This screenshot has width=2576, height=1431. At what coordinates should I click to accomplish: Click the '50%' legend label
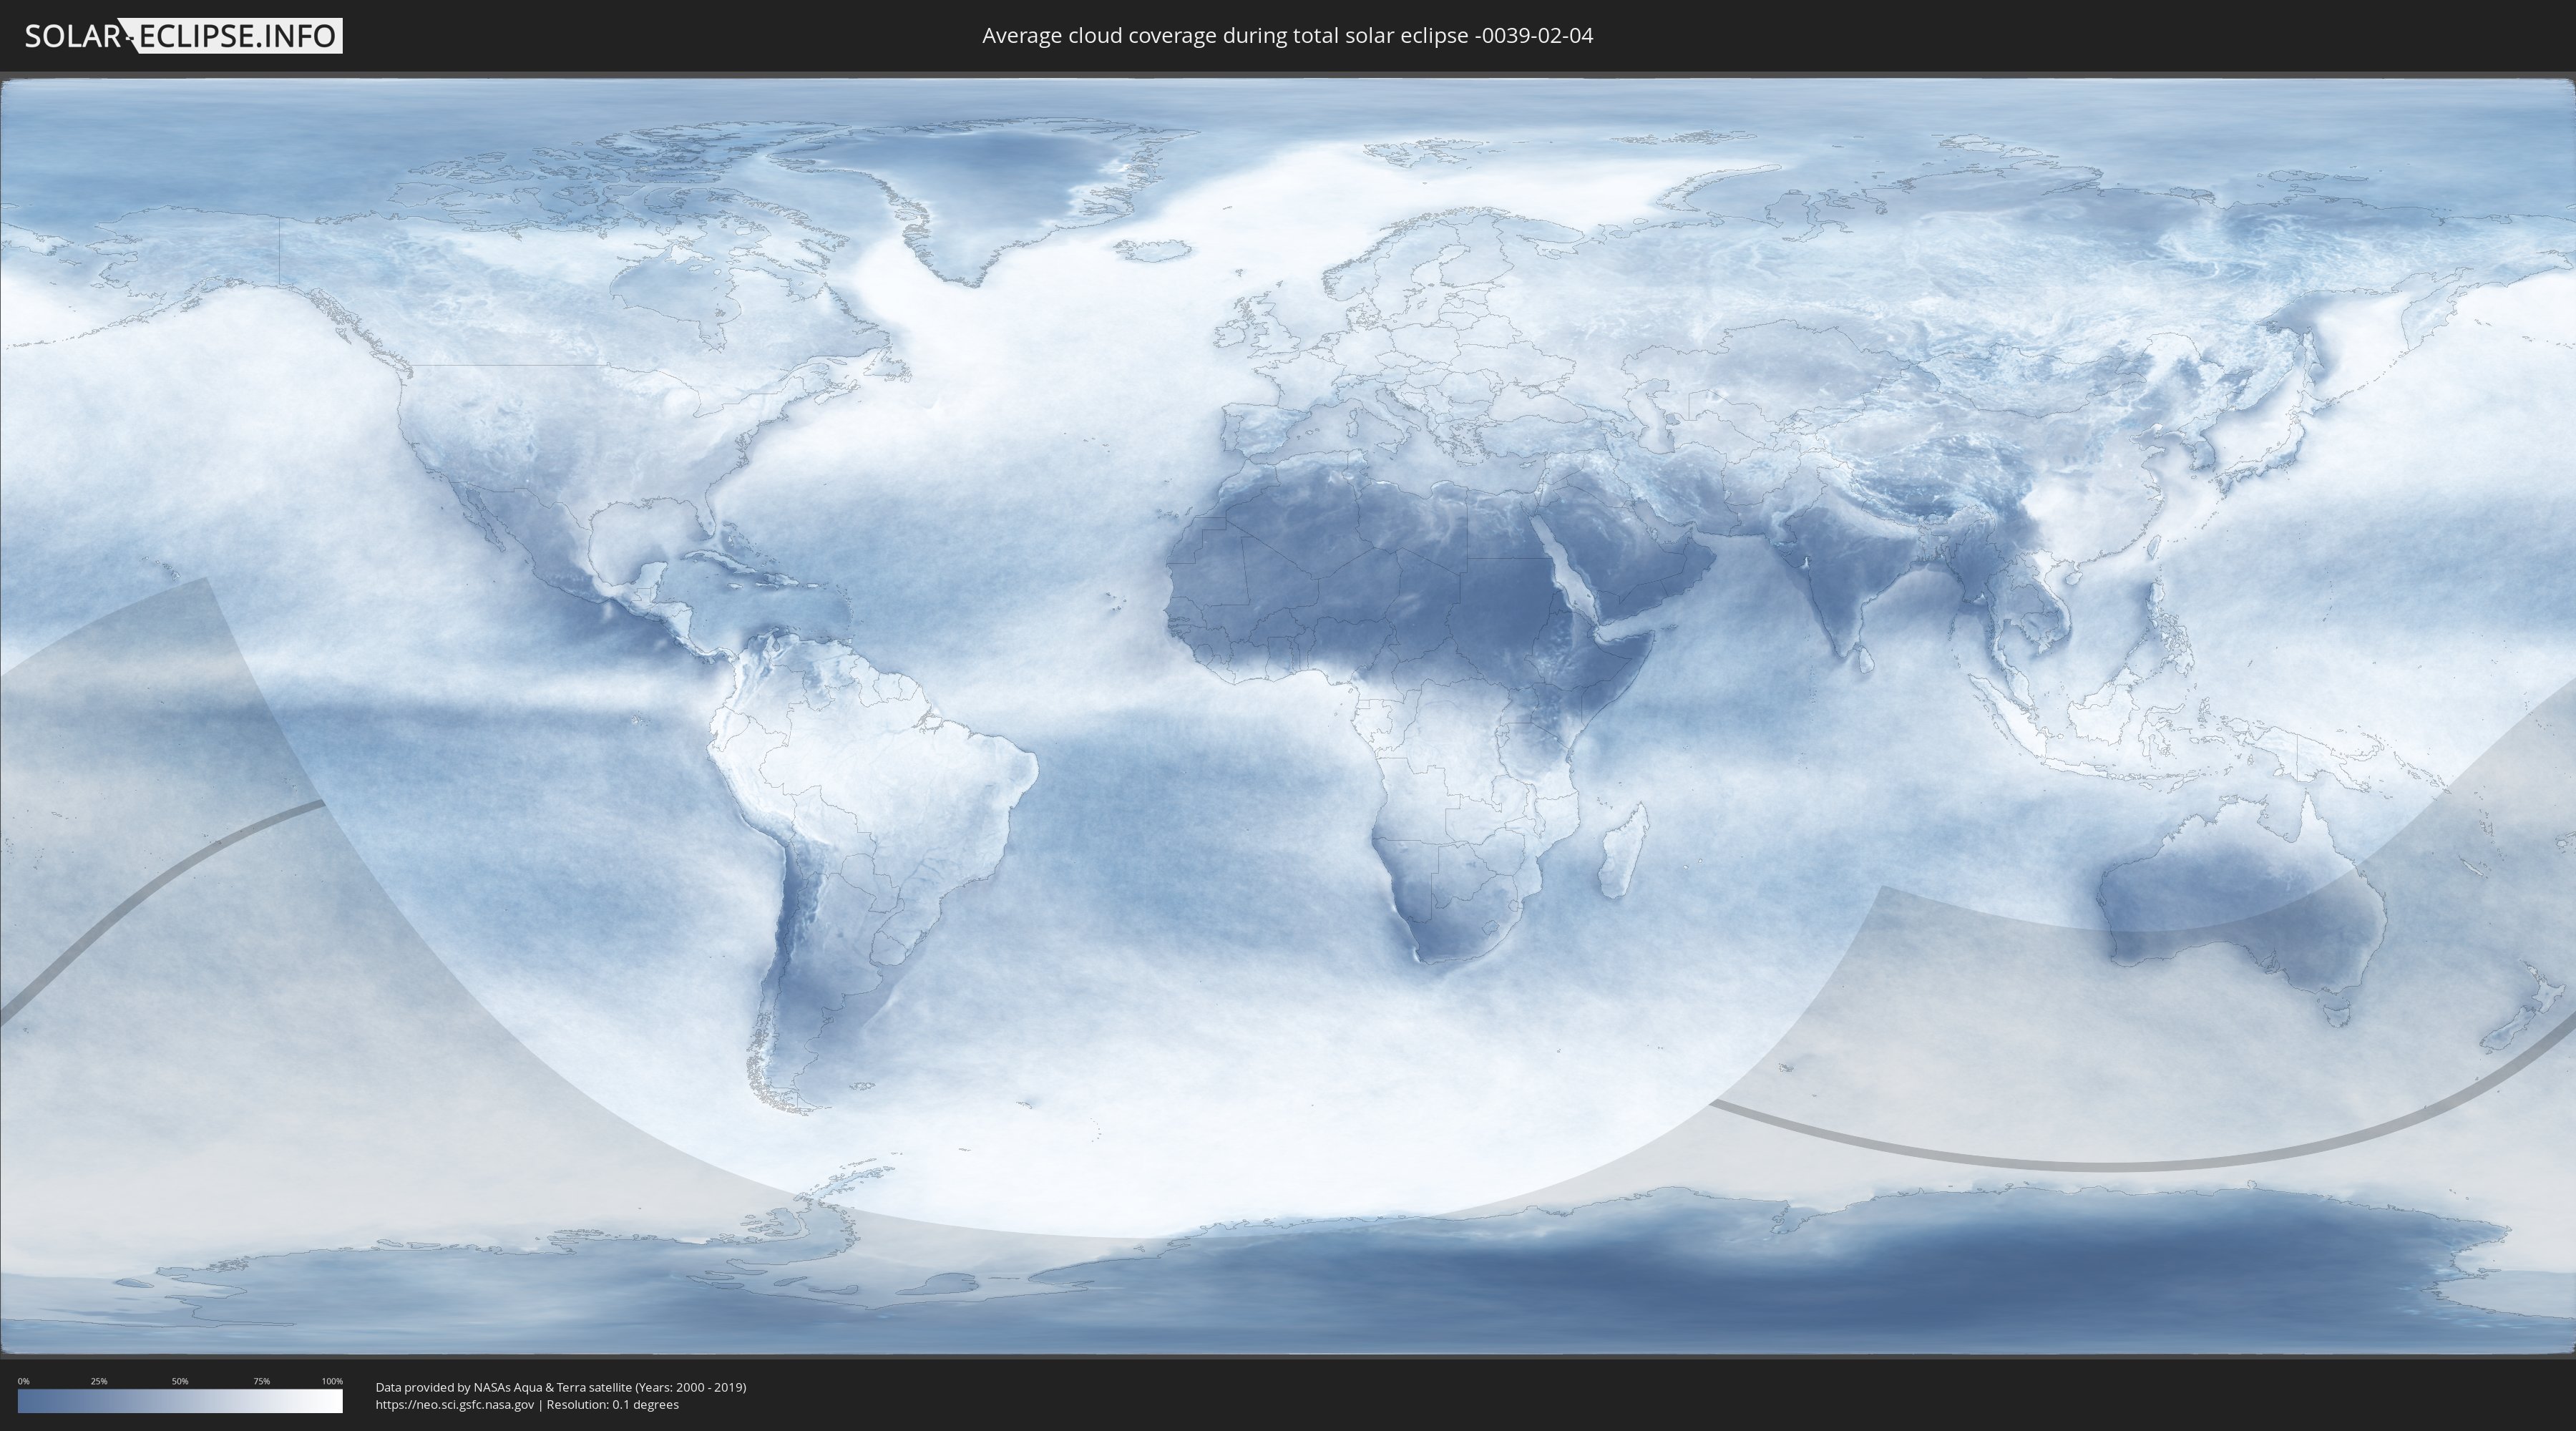tap(180, 1381)
